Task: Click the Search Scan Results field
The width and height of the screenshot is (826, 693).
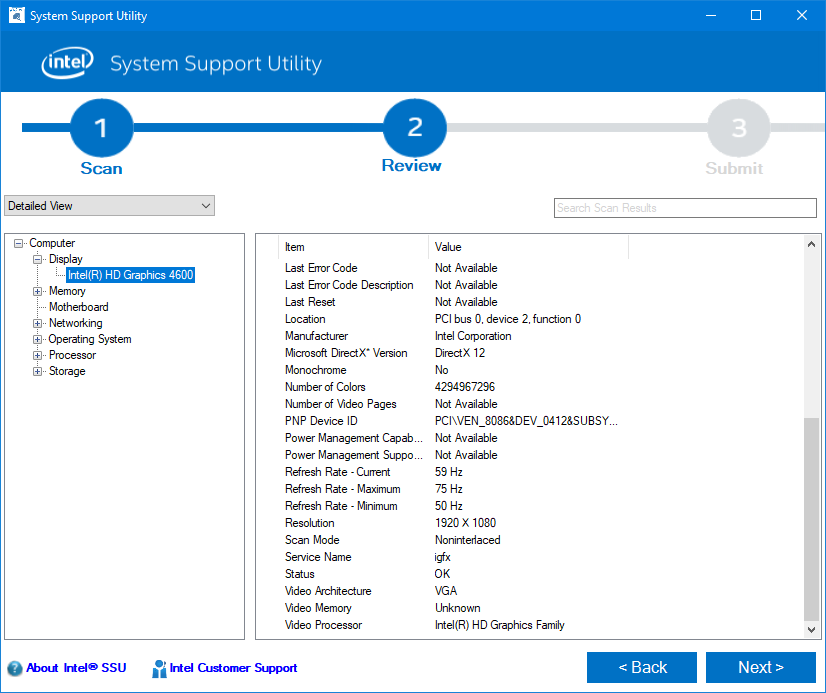Action: [x=685, y=208]
